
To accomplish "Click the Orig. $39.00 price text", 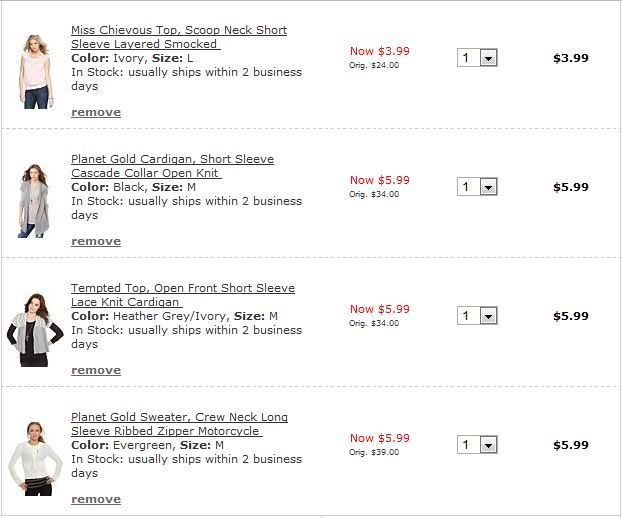I will 374,452.
